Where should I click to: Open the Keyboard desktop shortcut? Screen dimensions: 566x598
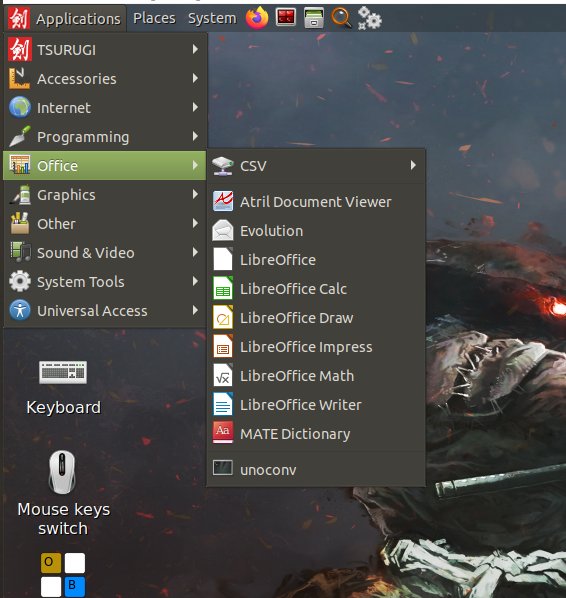[63, 387]
